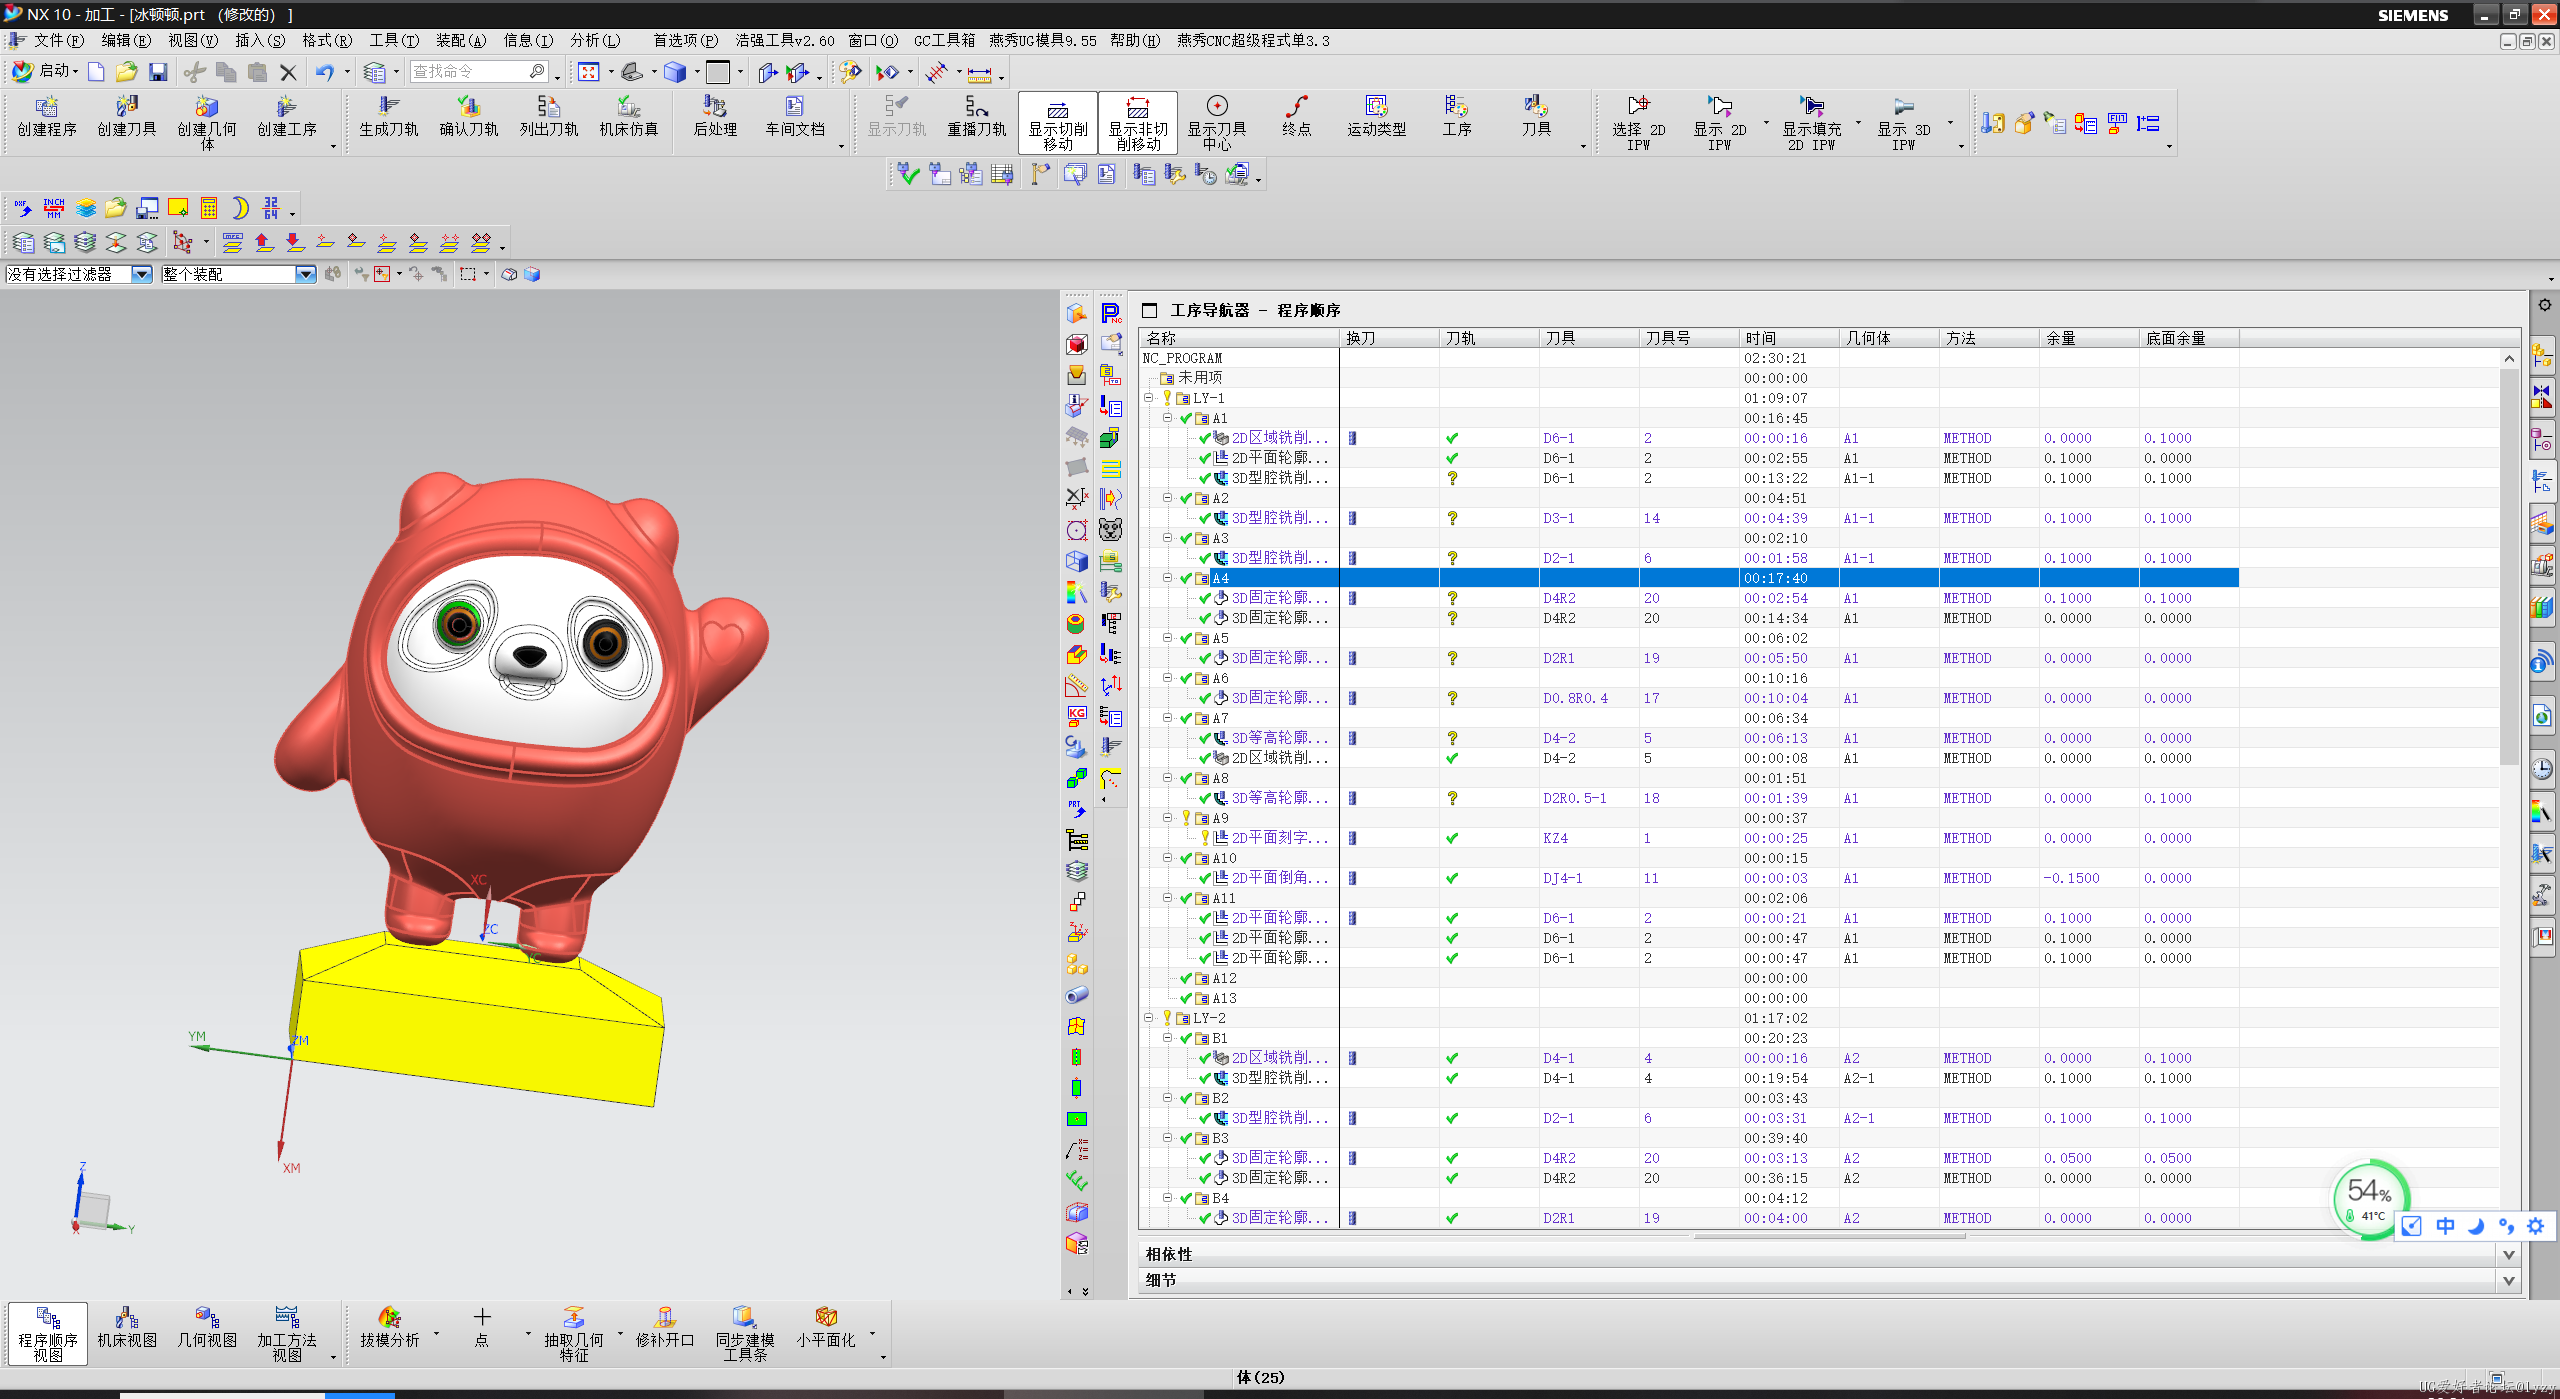Collapse the A1 program node
This screenshot has height=1399, width=2560.
click(x=1167, y=418)
